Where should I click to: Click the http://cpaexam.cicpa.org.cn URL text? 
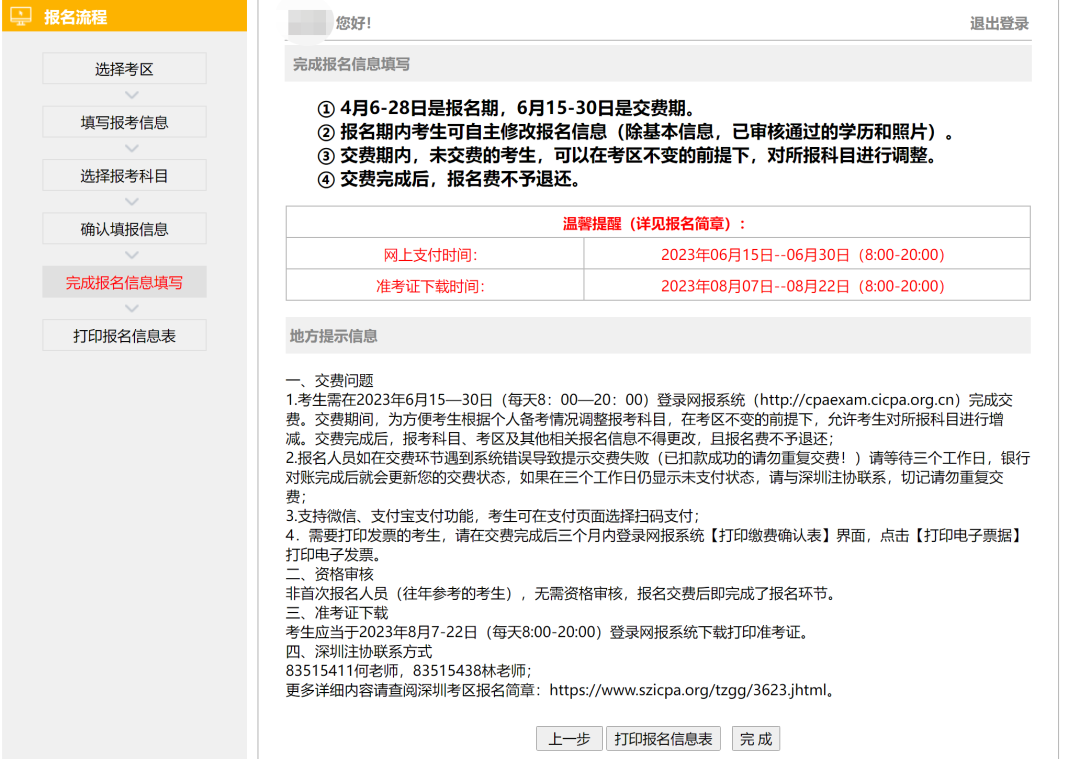(x=858, y=400)
